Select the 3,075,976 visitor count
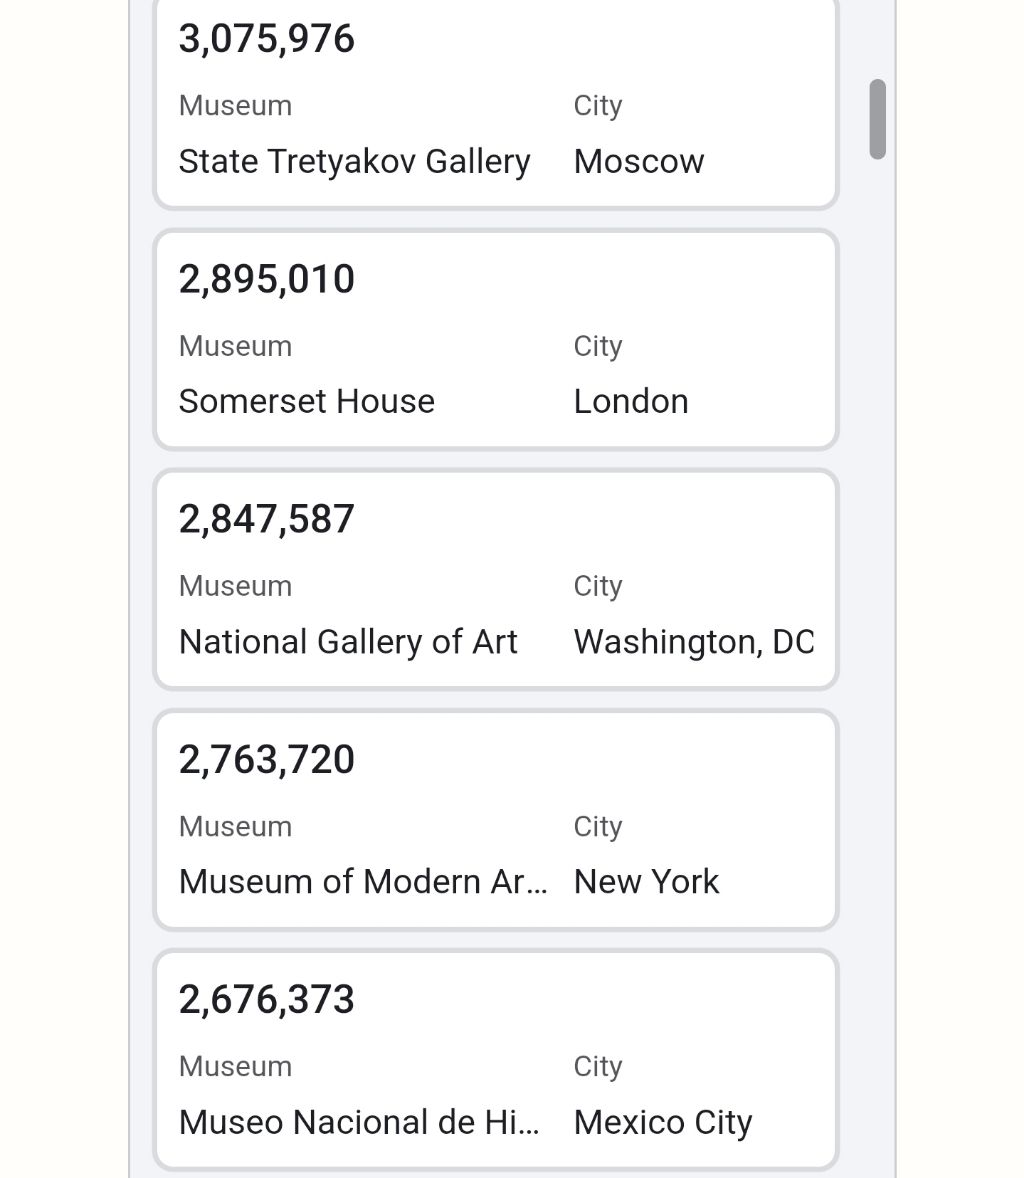The image size is (1024, 1178). point(266,39)
